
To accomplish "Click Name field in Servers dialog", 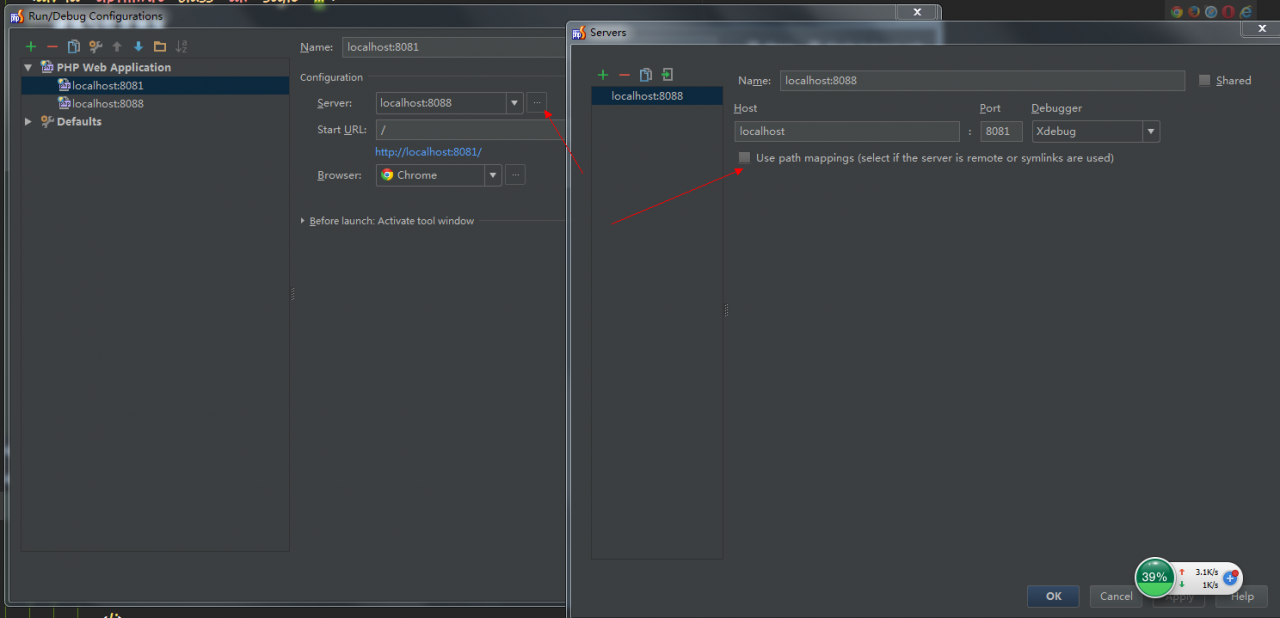I will [x=982, y=80].
